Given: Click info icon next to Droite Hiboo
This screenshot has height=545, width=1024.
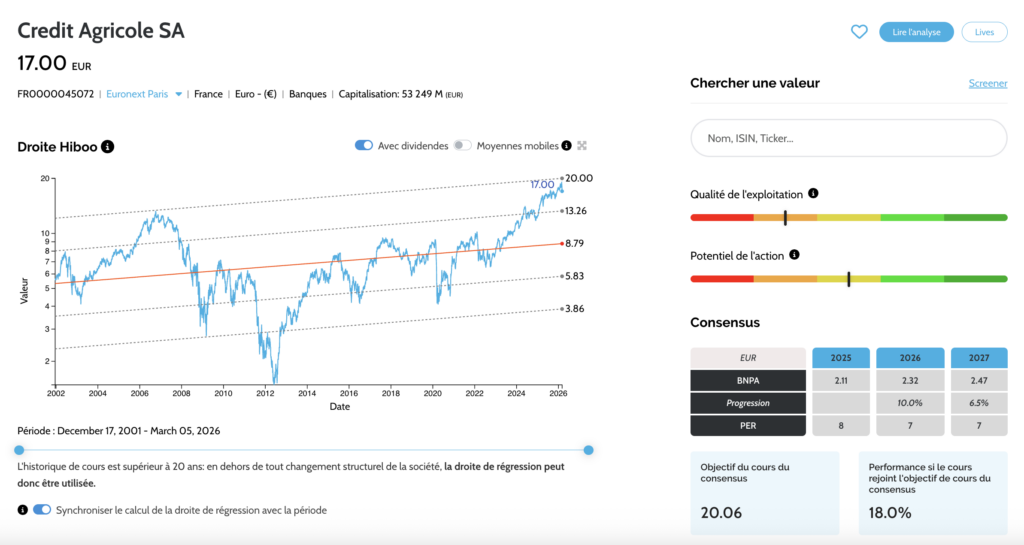Looking at the screenshot, I should [108, 147].
